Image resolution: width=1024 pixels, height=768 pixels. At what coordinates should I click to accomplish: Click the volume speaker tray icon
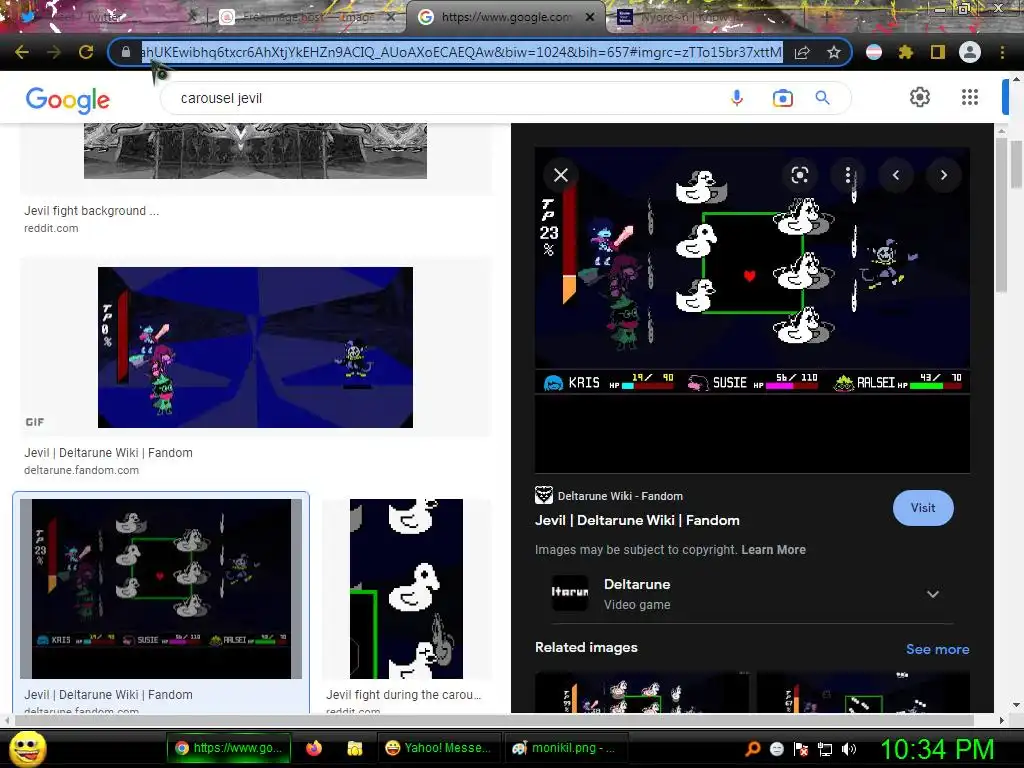tap(848, 749)
